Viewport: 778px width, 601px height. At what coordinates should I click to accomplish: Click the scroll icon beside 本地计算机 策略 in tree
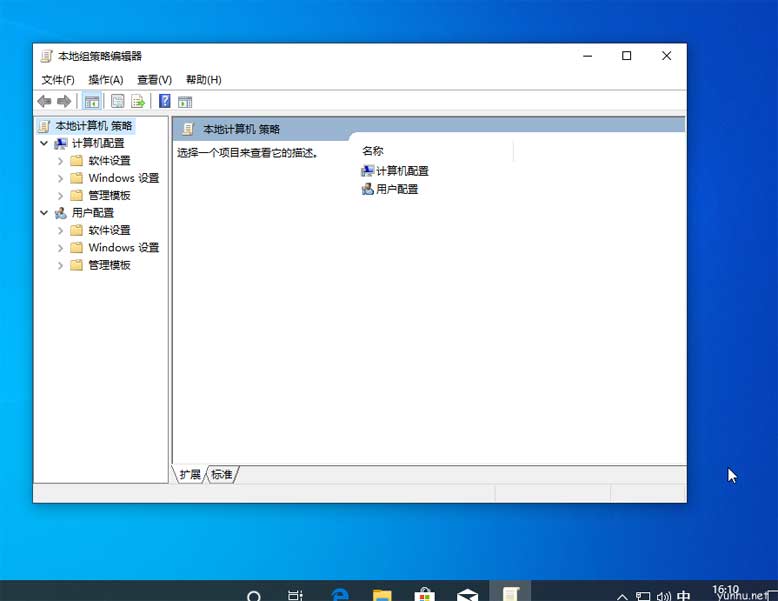44,126
